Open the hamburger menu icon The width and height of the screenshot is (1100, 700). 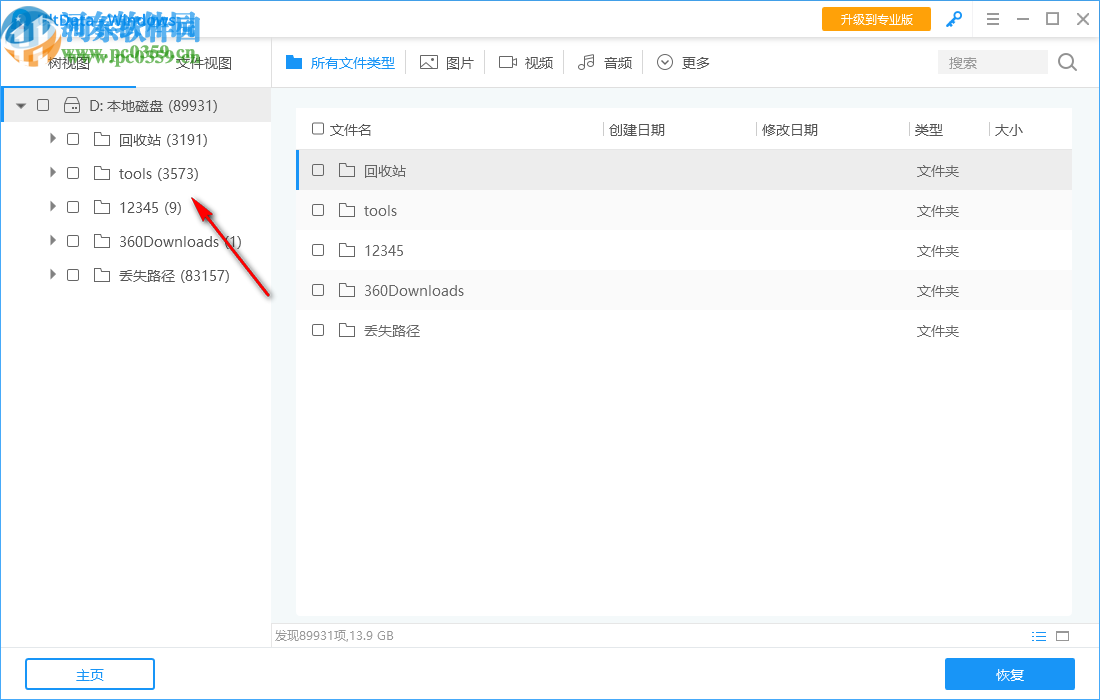993,18
